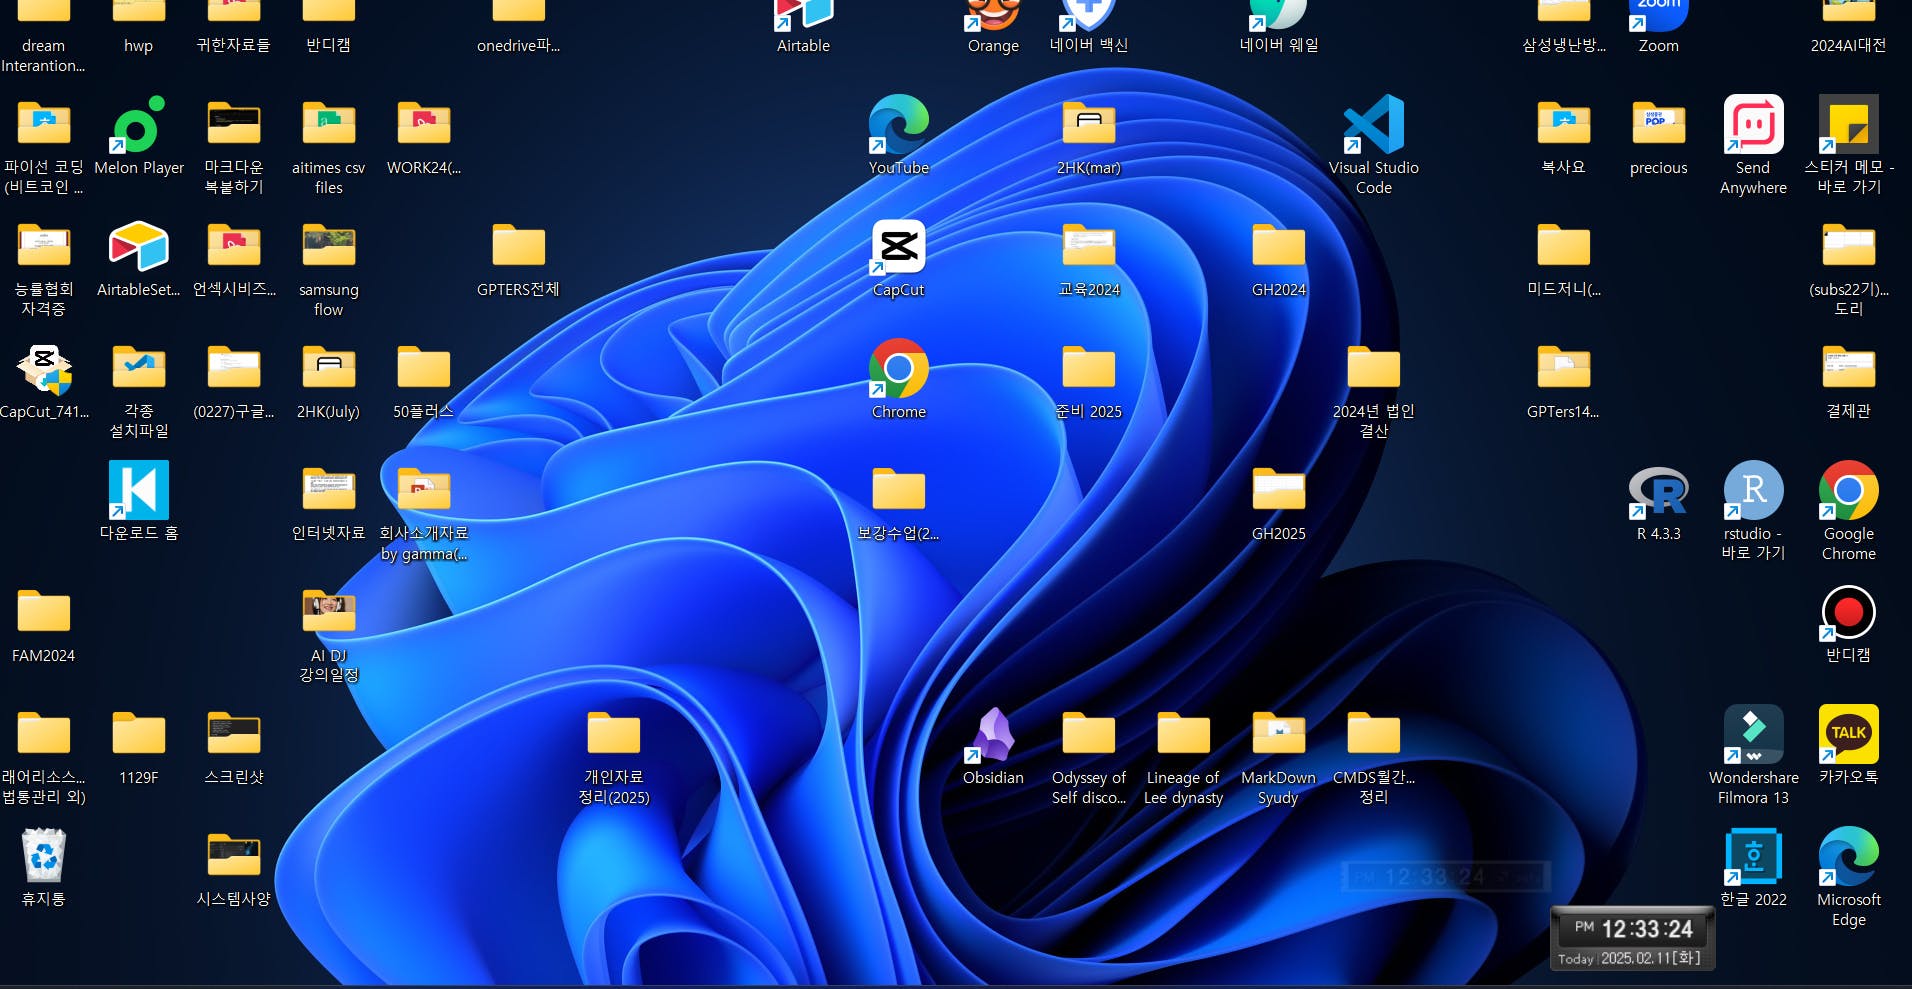Select the 1129F folder
Image resolution: width=1912 pixels, height=989 pixels.
click(x=138, y=735)
